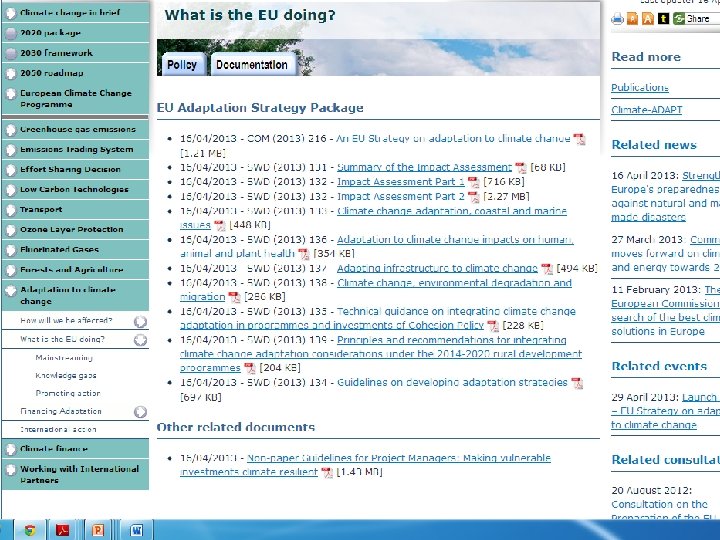The height and width of the screenshot is (540, 720).
Task: Open PDF icon beside investments climate resilient
Action: 326,472
